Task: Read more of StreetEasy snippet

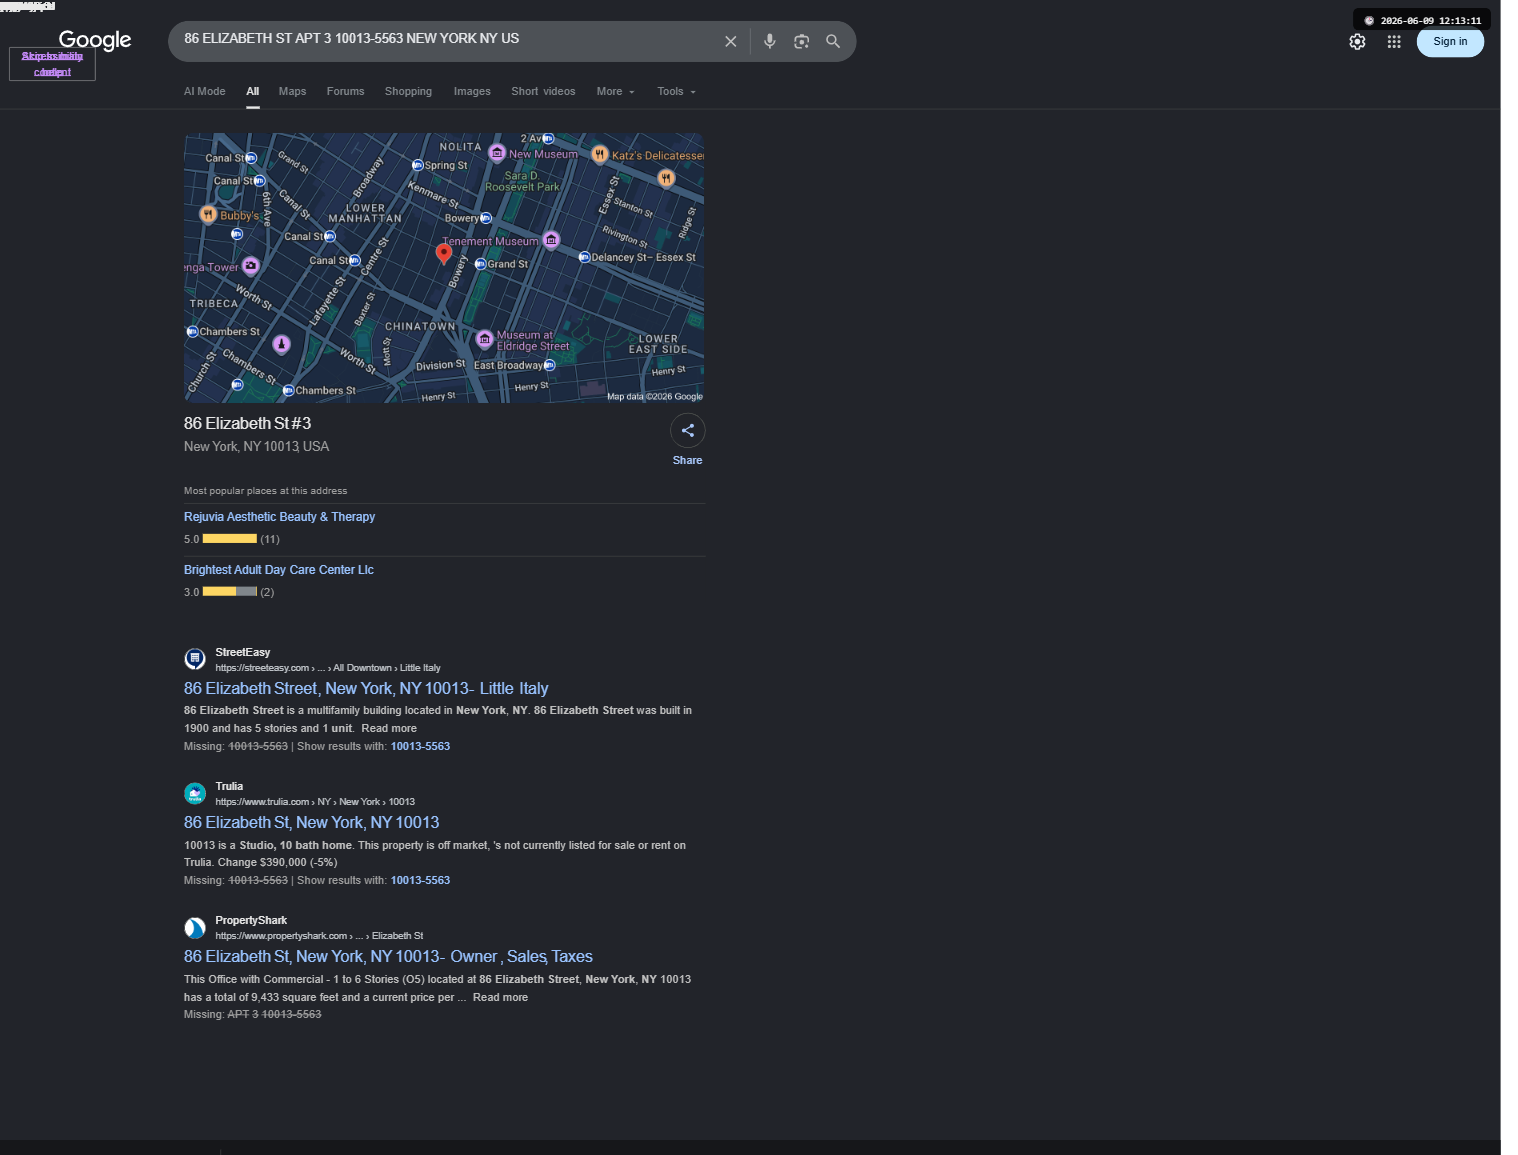Action: click(389, 728)
